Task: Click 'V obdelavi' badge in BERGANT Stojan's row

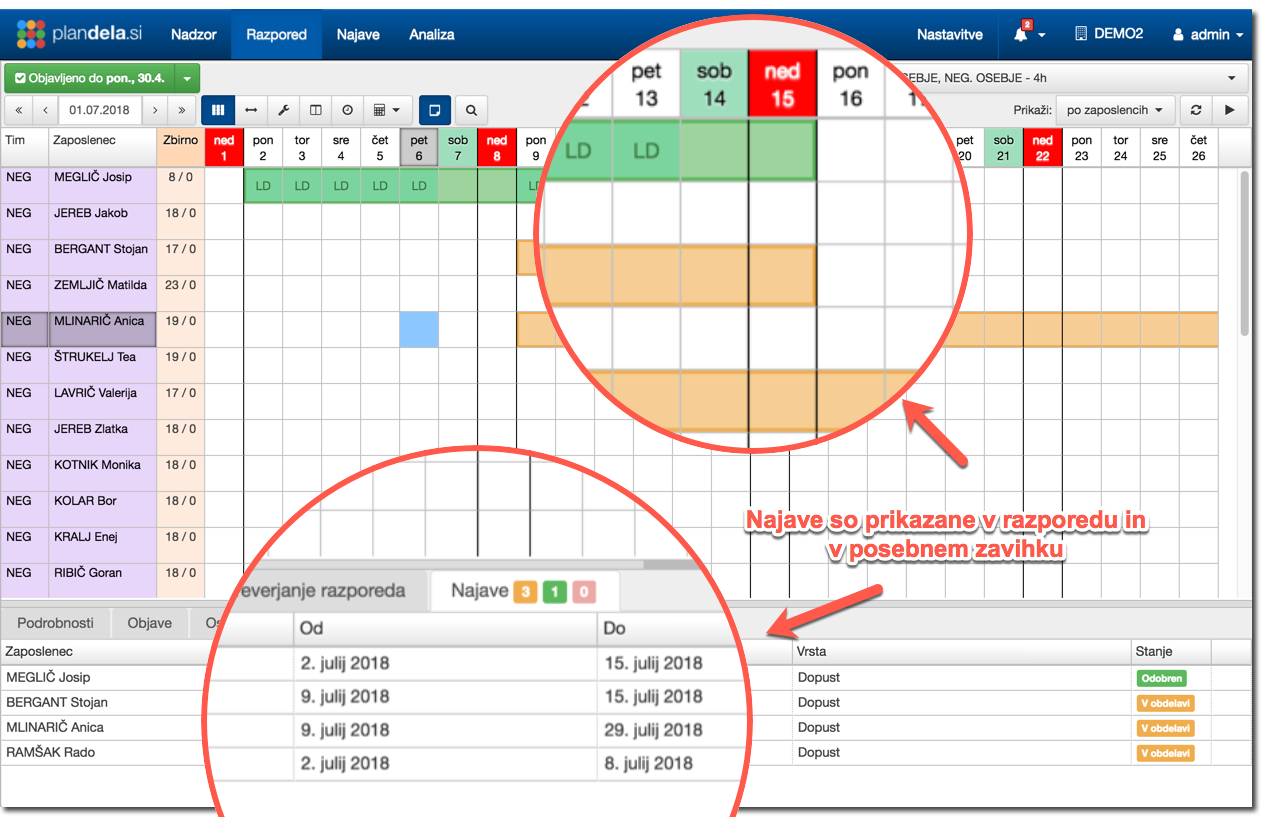Action: (x=1165, y=702)
